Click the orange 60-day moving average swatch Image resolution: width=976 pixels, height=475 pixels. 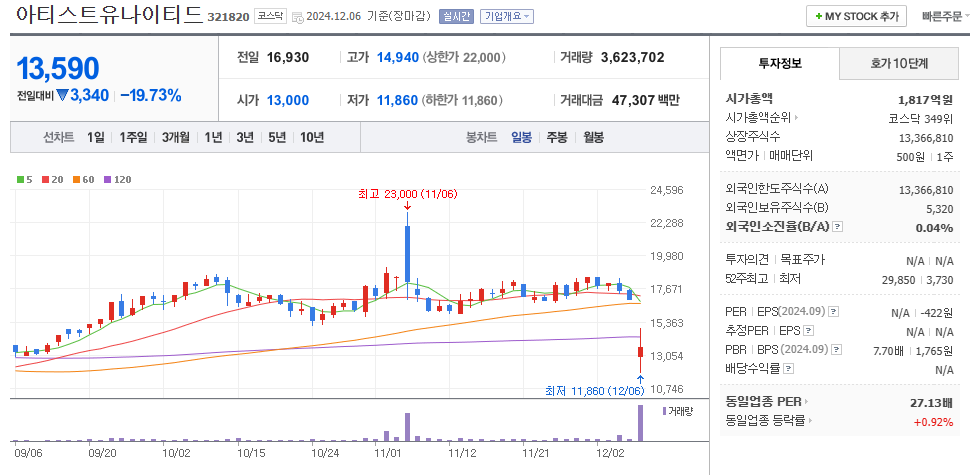77,180
